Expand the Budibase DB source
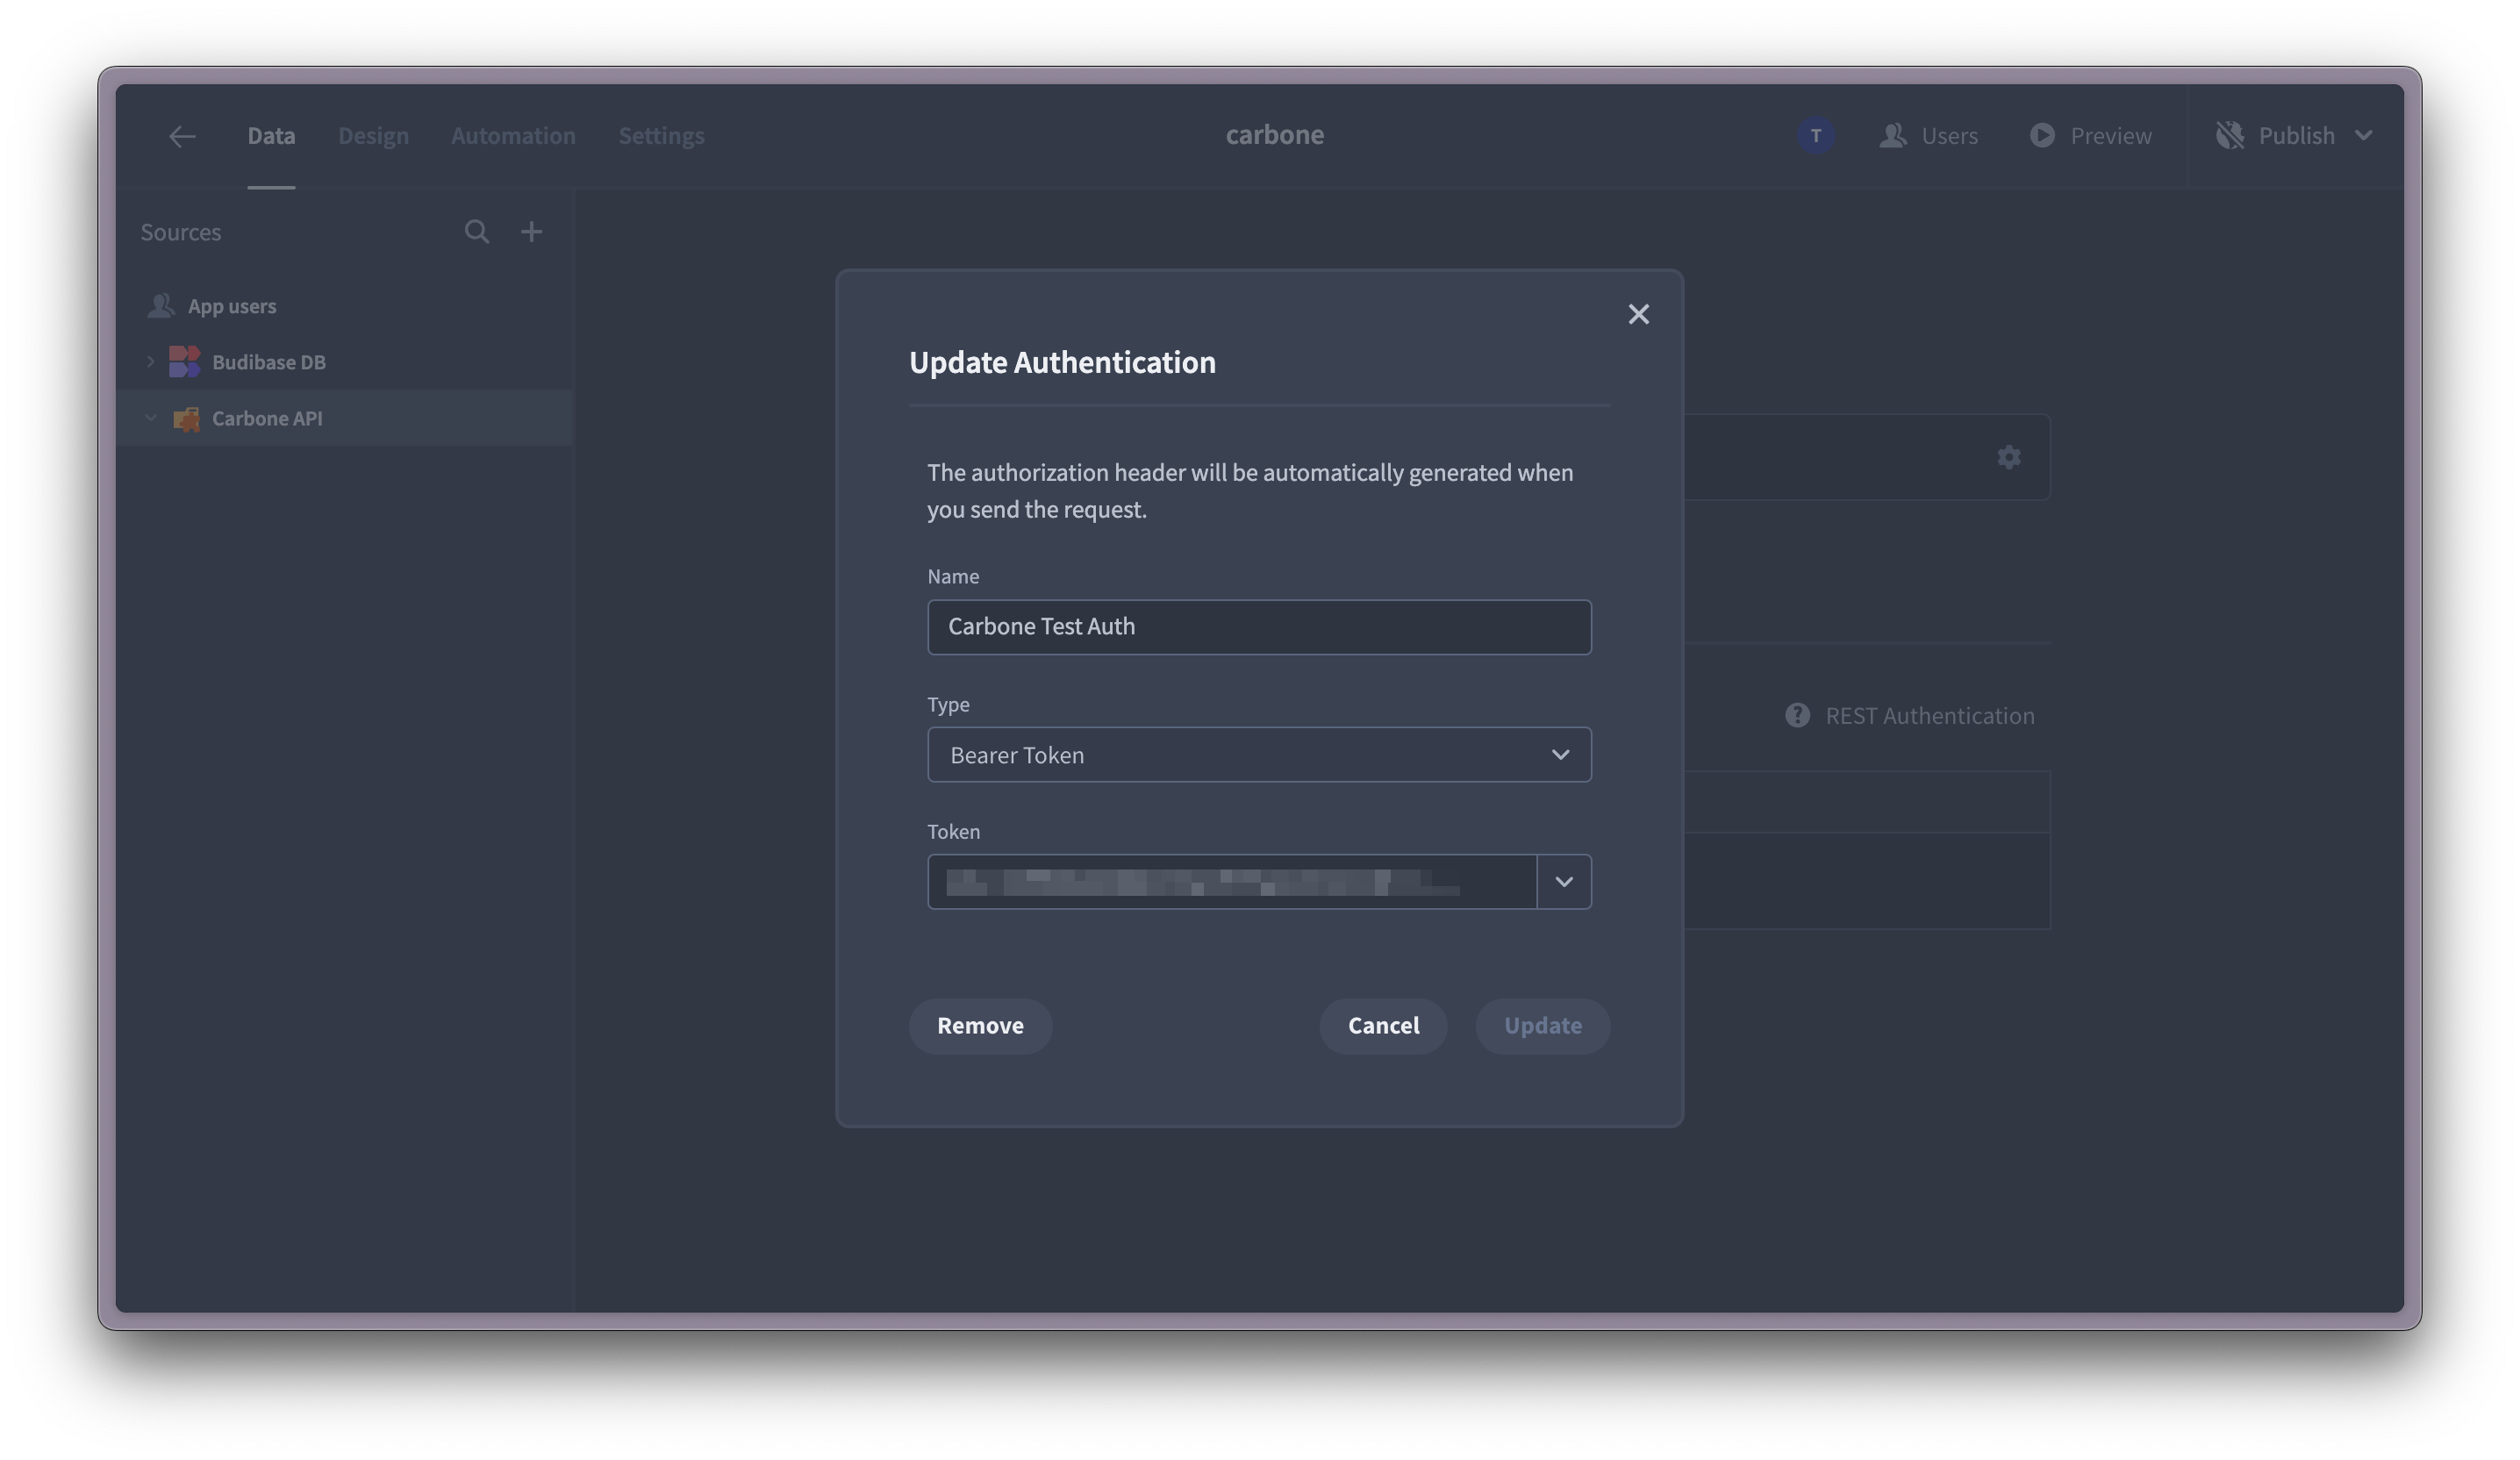The image size is (2520, 1460). pyautogui.click(x=150, y=361)
